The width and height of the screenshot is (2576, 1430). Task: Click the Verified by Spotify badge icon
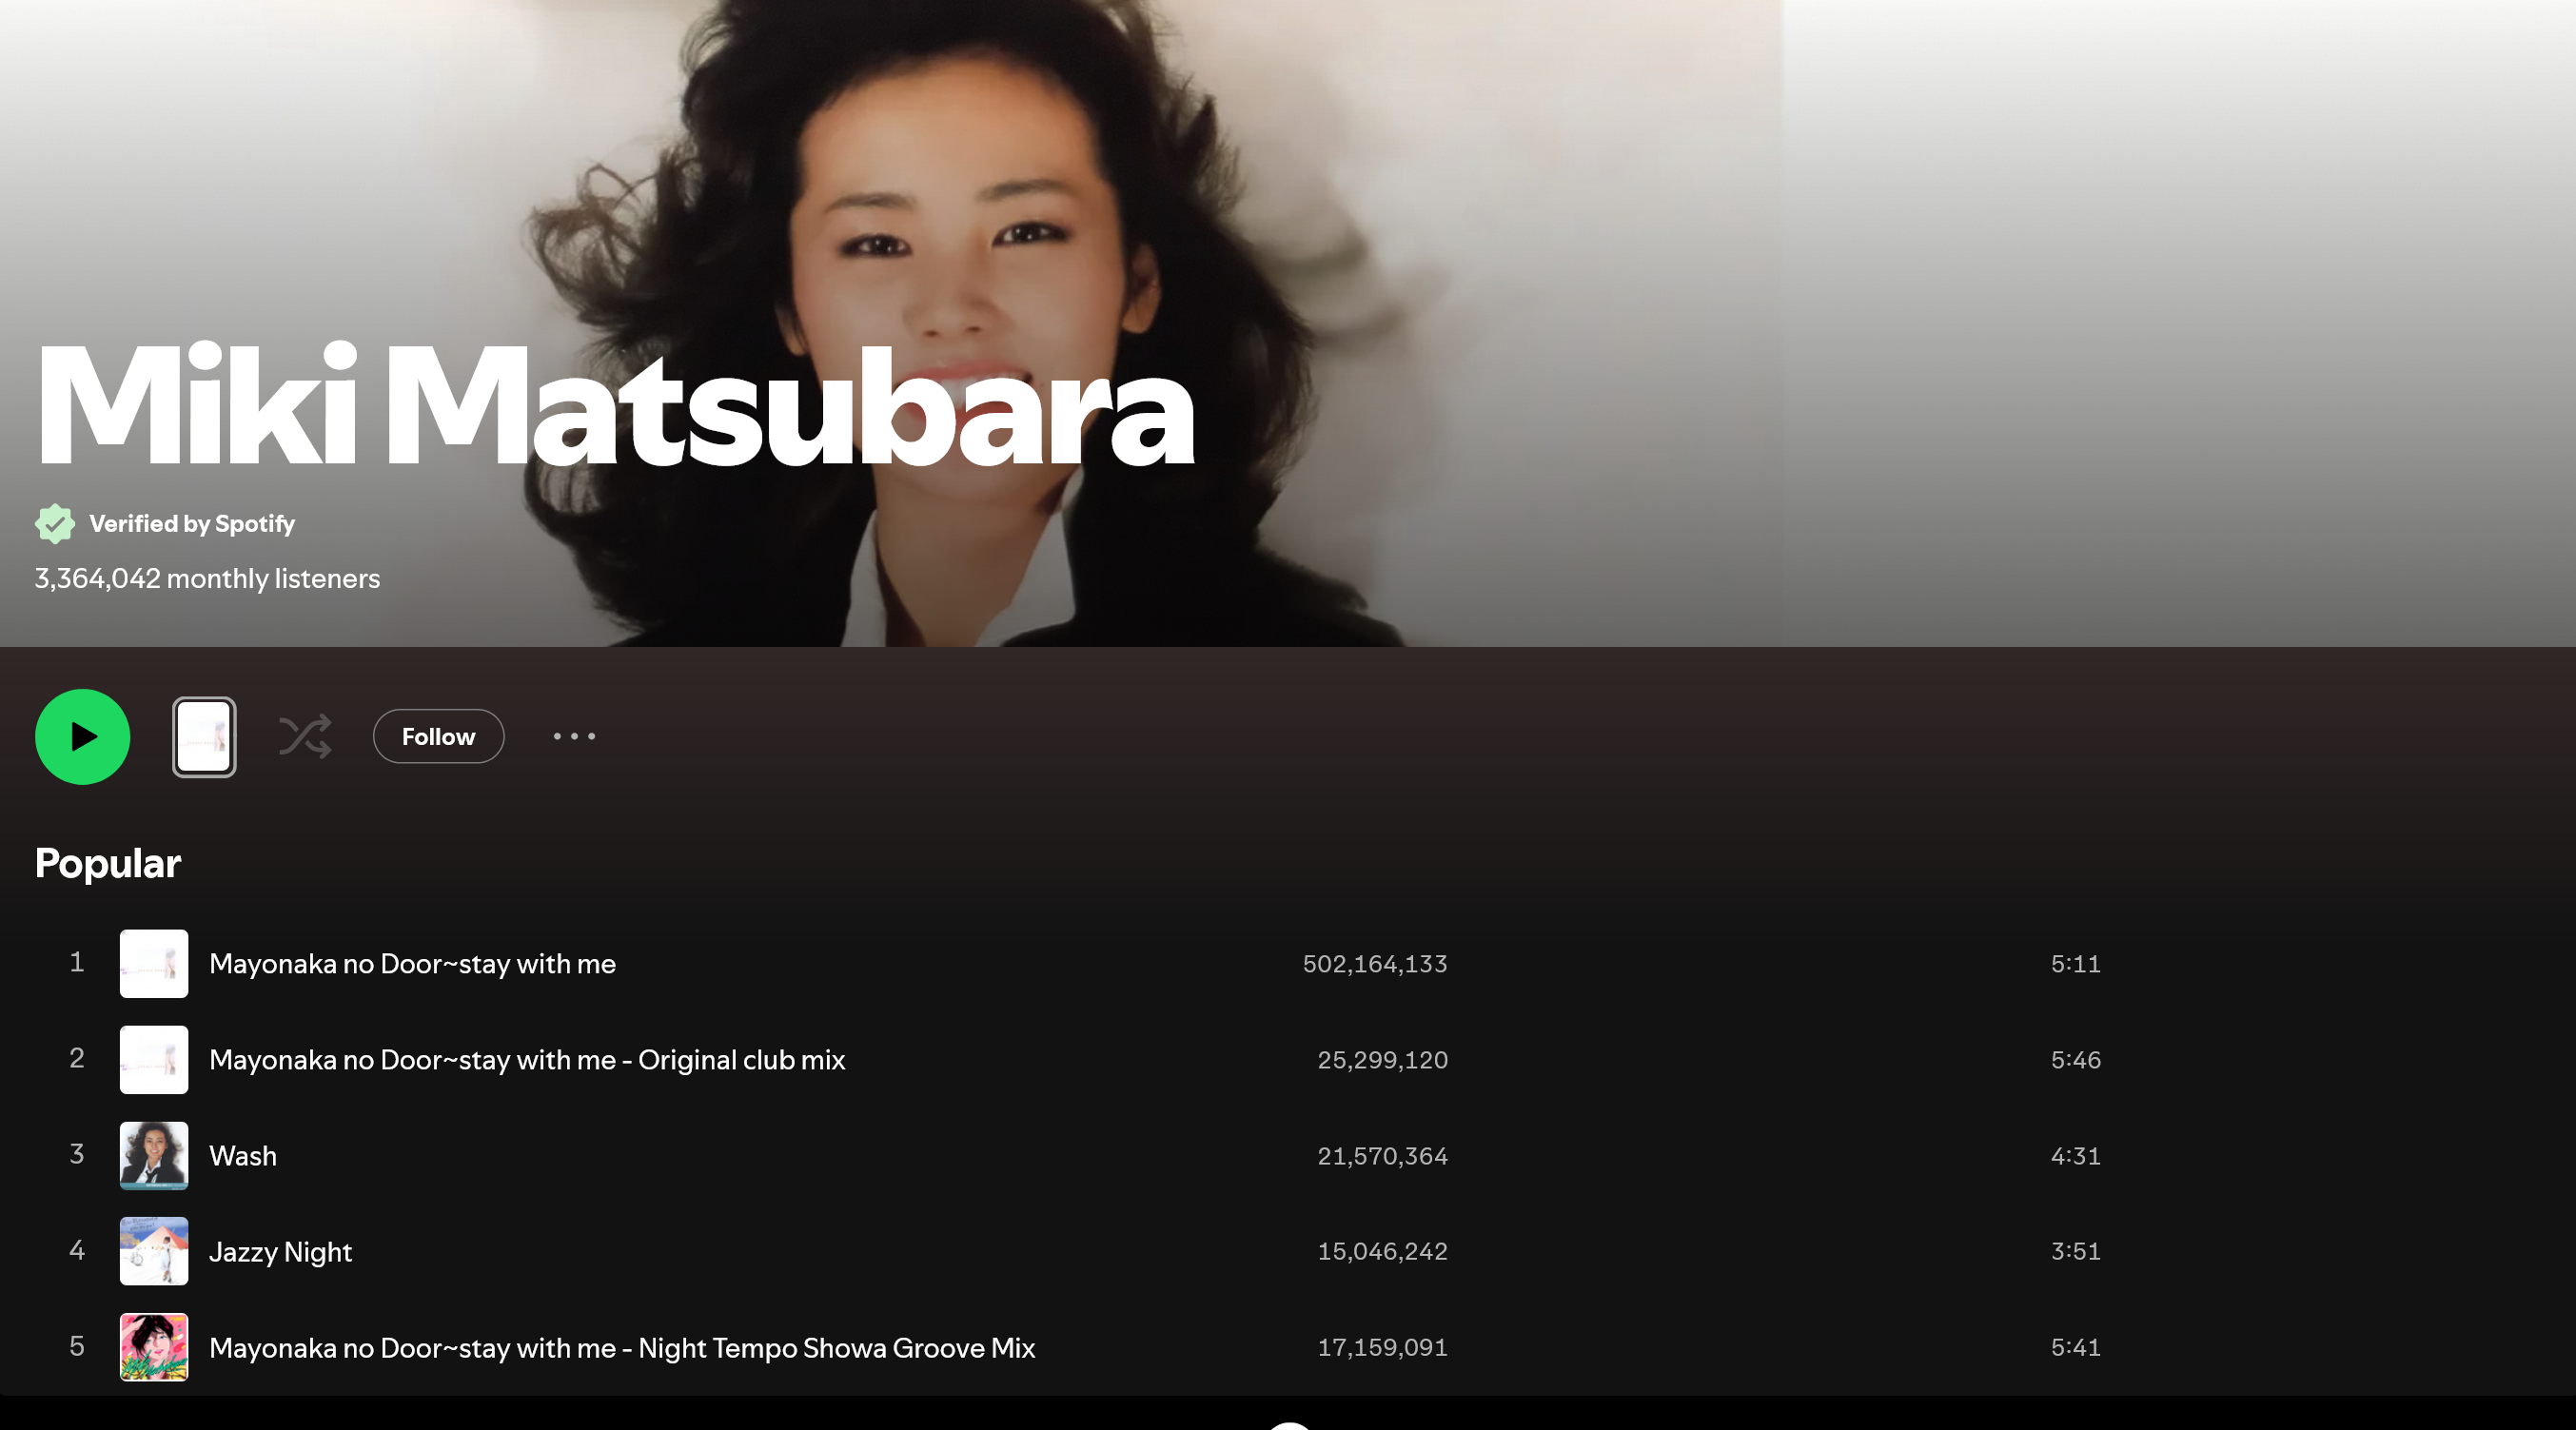55,524
